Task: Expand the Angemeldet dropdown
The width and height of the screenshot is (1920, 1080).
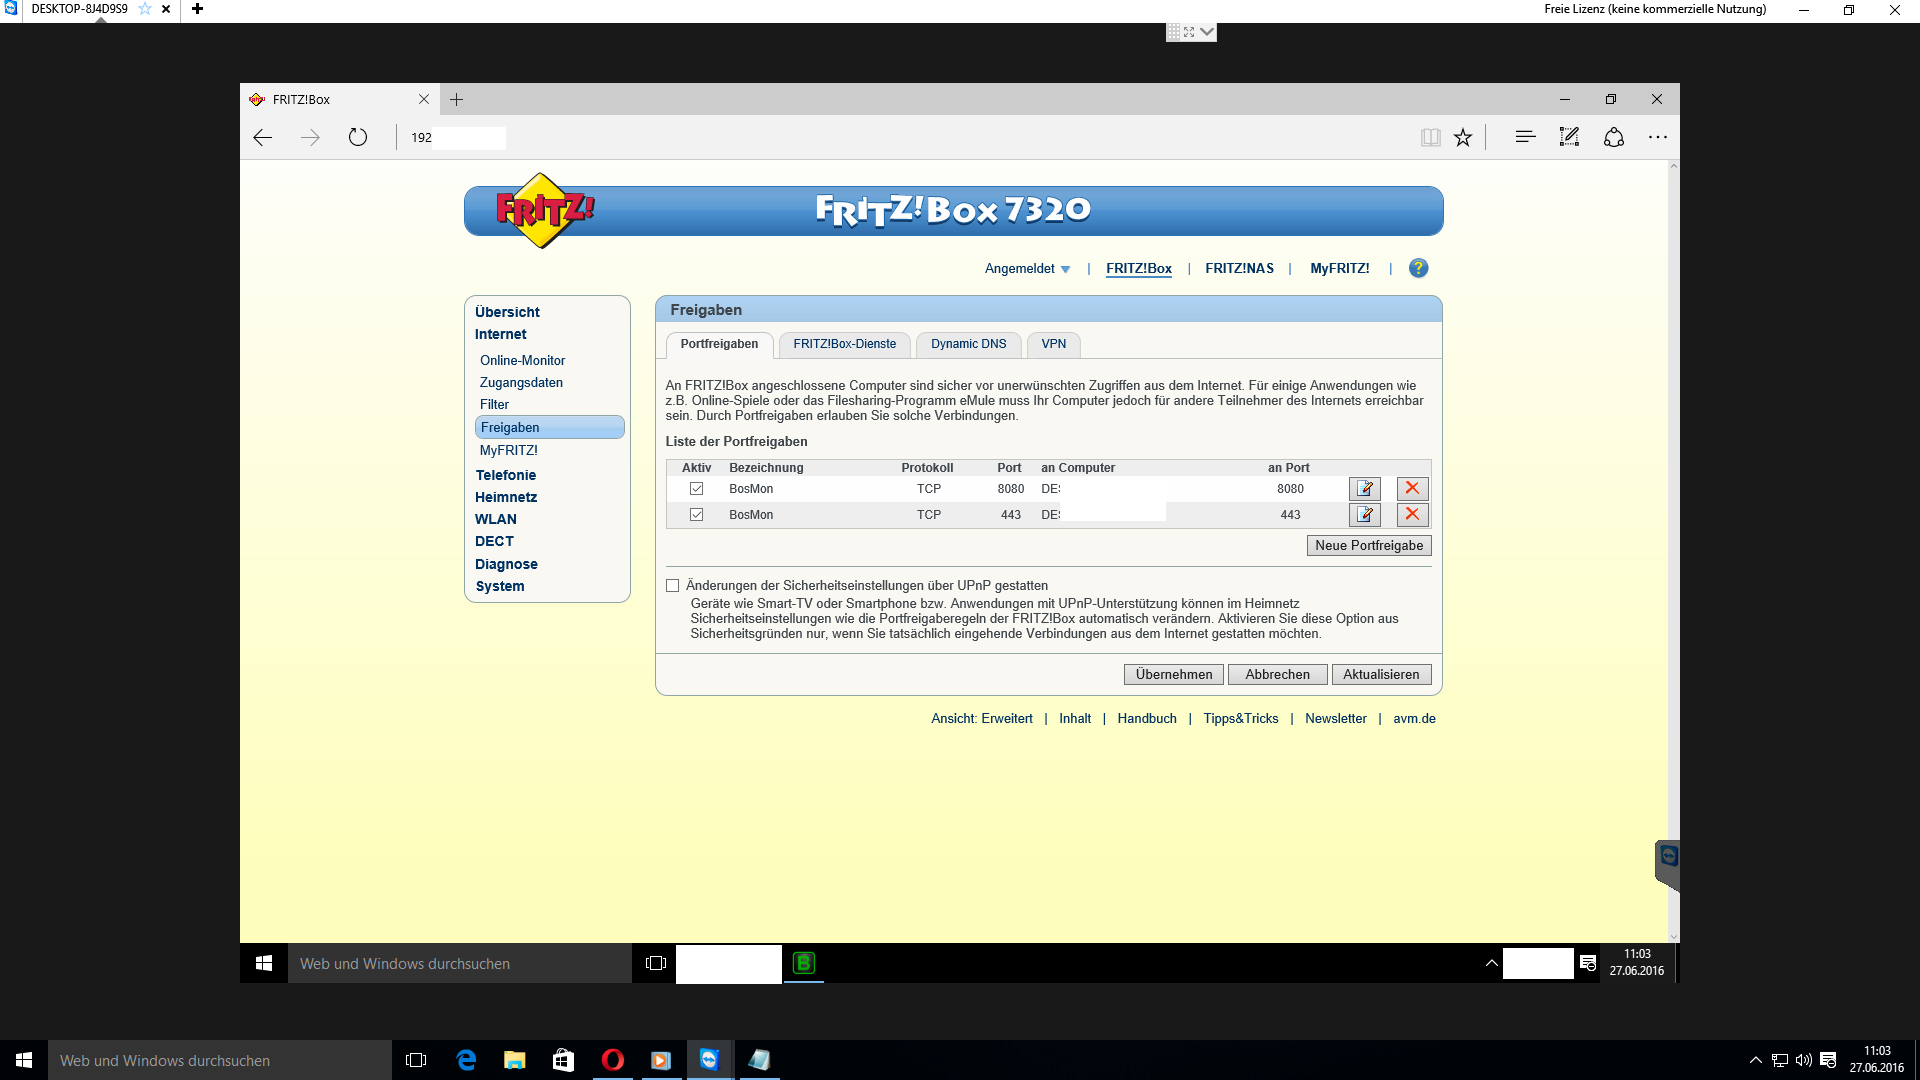Action: [1027, 269]
